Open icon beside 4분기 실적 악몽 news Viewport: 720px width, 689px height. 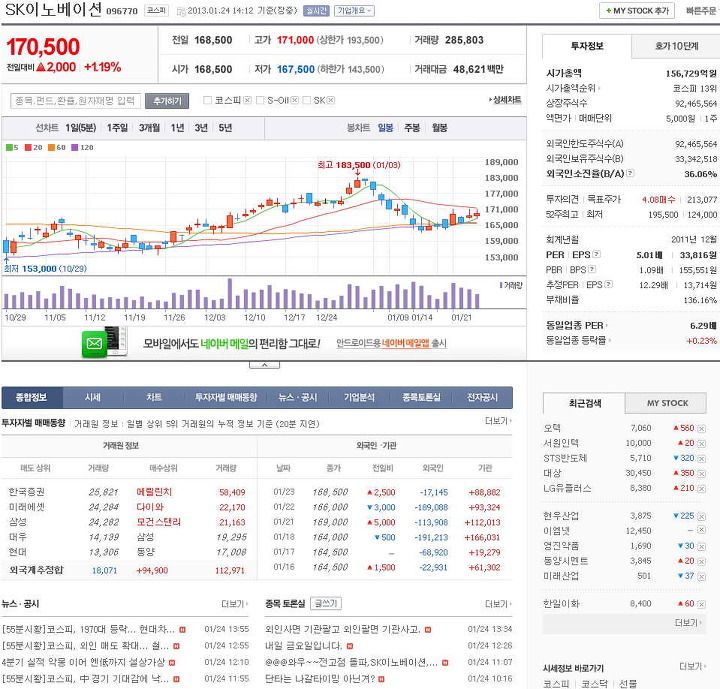pos(172,663)
